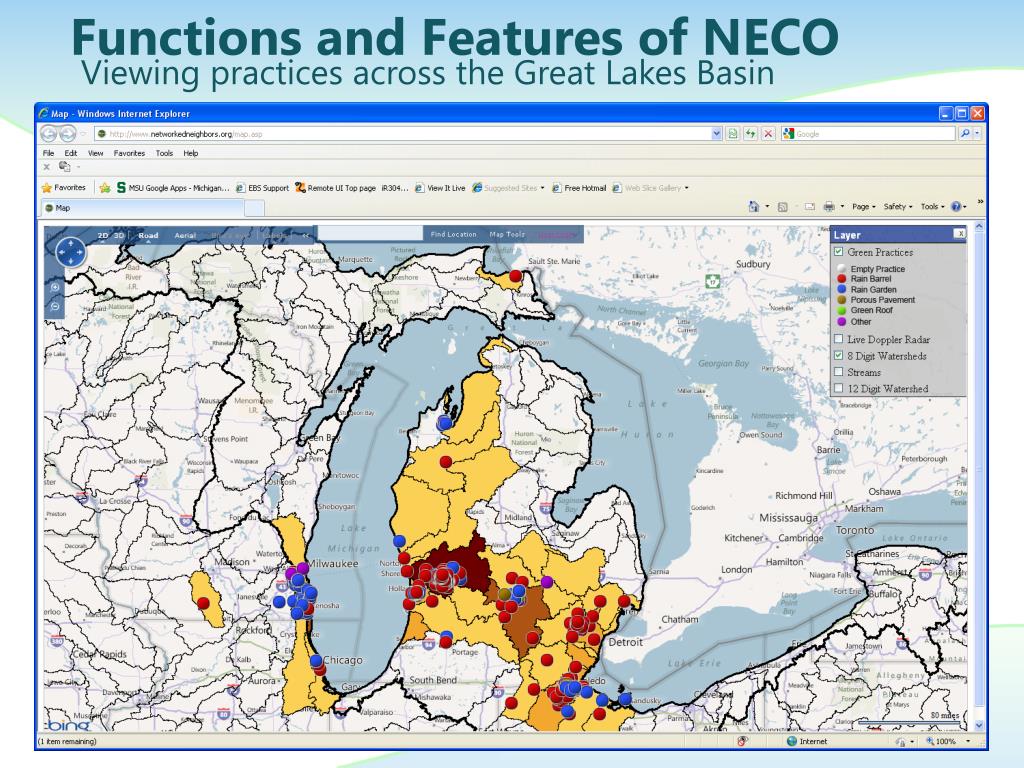Open the View menu
The width and height of the screenshot is (1024, 768).
(95, 153)
